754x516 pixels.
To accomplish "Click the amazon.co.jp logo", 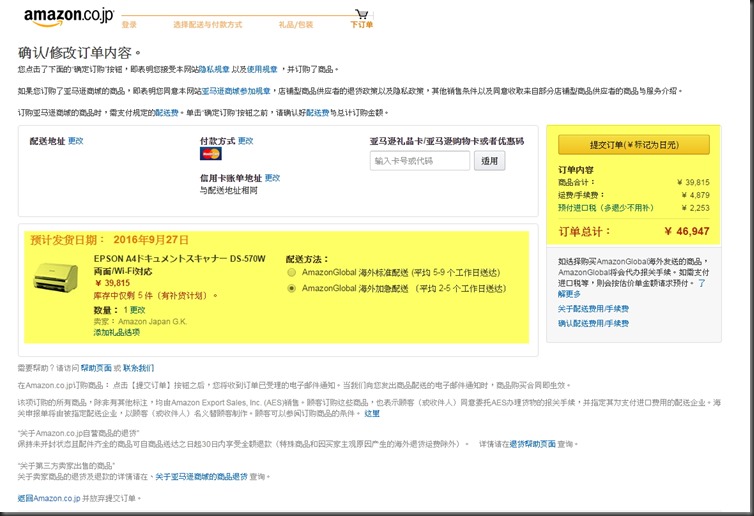I will point(66,16).
